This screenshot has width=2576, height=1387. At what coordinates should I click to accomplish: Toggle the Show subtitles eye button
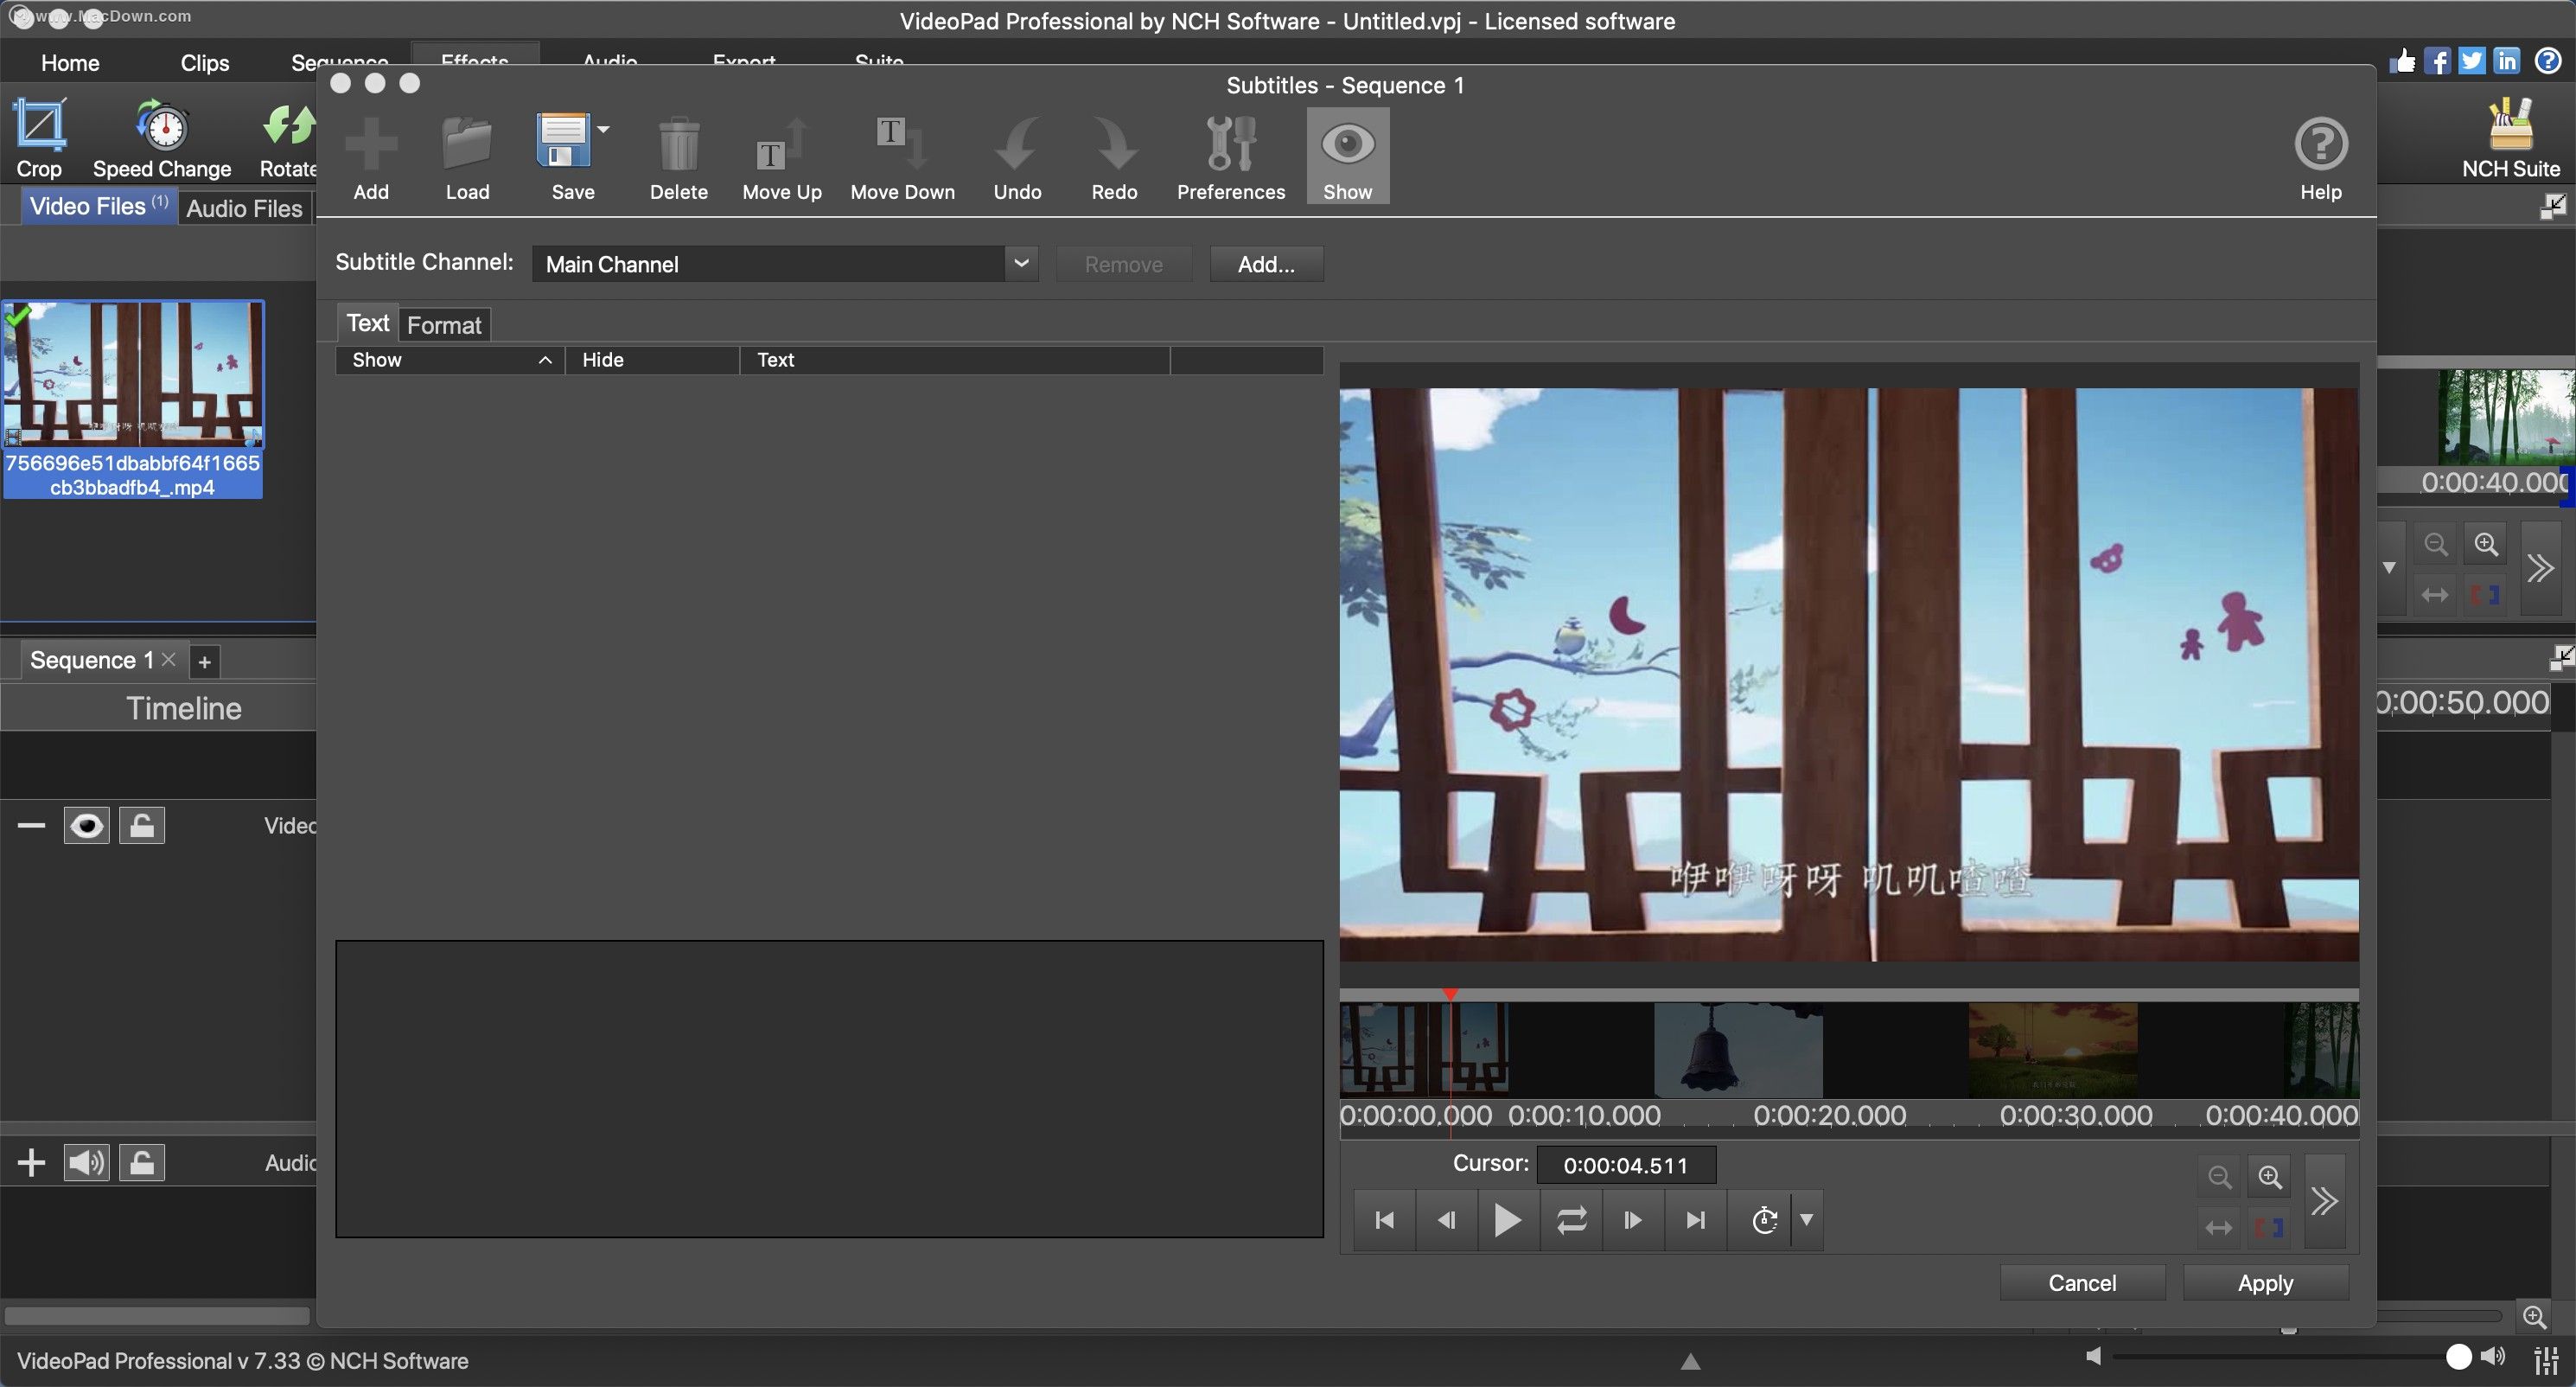coord(1347,156)
